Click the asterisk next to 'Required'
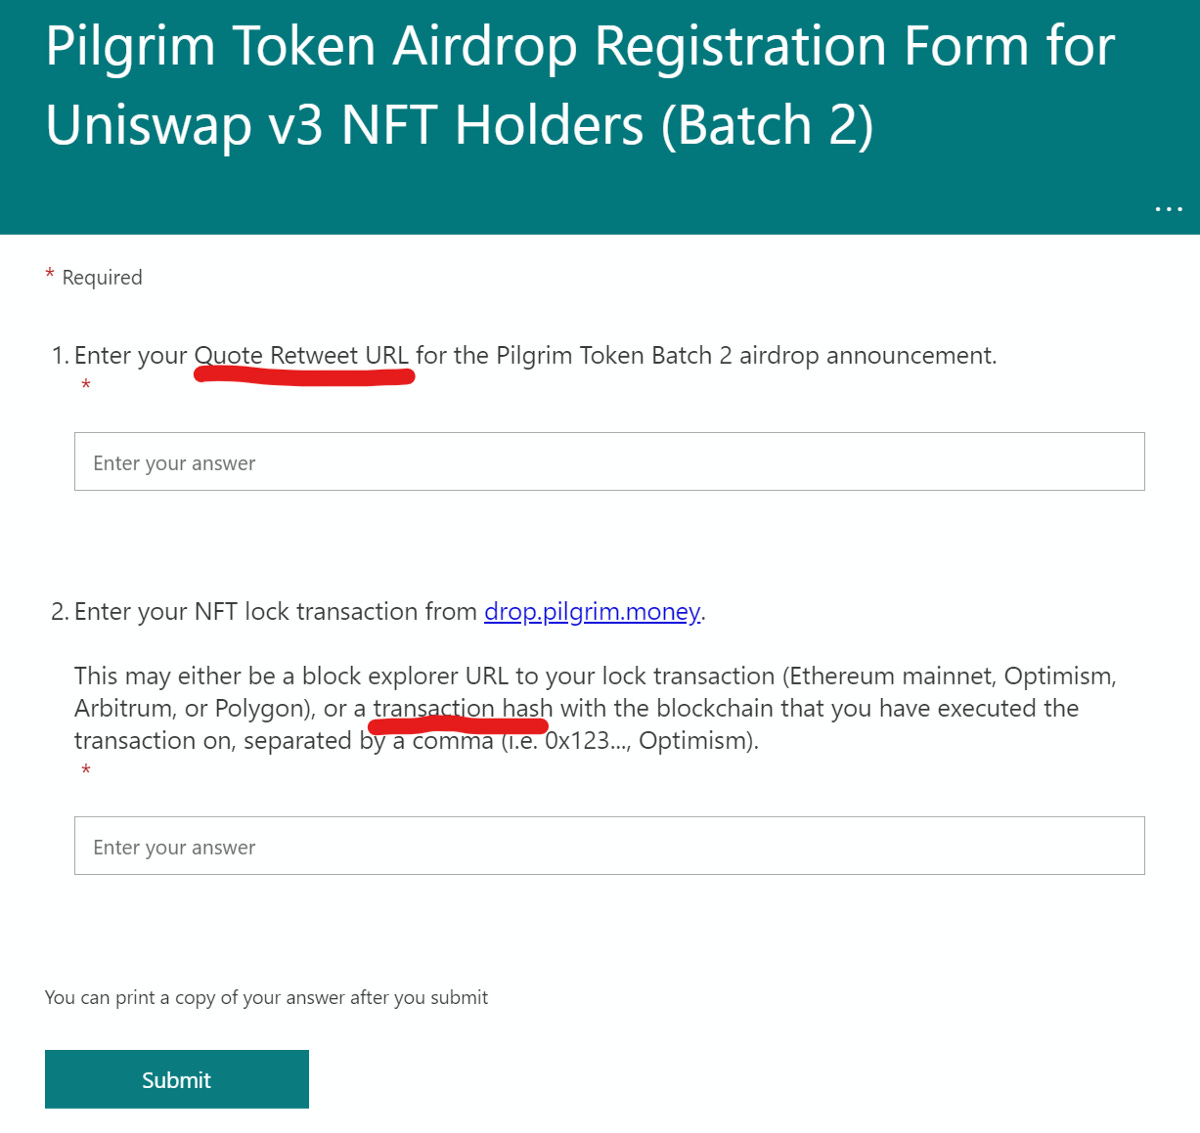Screen dimensions: 1200x1133 tap(49, 272)
